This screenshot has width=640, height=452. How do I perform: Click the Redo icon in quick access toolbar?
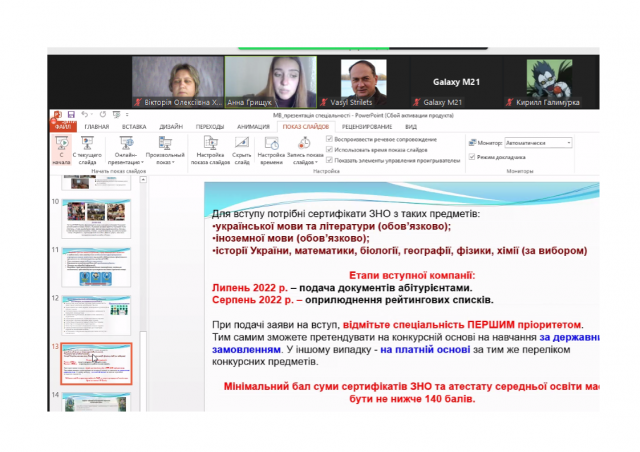pyautogui.click(x=103, y=115)
